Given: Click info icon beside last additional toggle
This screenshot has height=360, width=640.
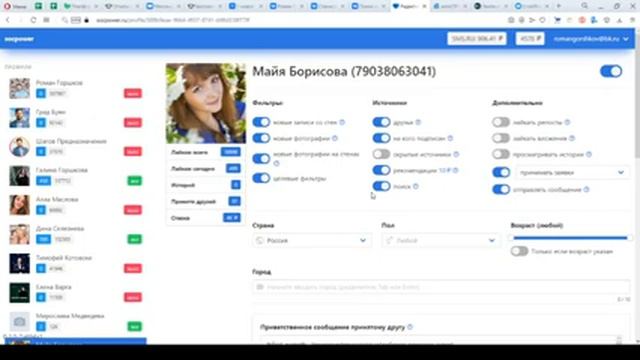Looking at the screenshot, I should [586, 189].
